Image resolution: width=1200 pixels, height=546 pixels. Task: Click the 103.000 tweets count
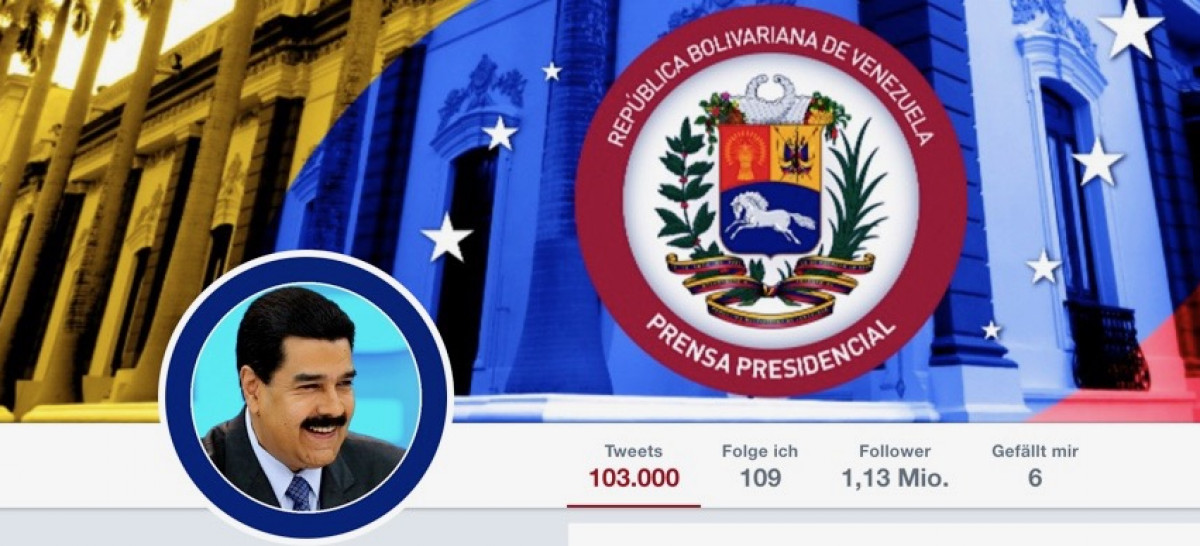pos(633,478)
